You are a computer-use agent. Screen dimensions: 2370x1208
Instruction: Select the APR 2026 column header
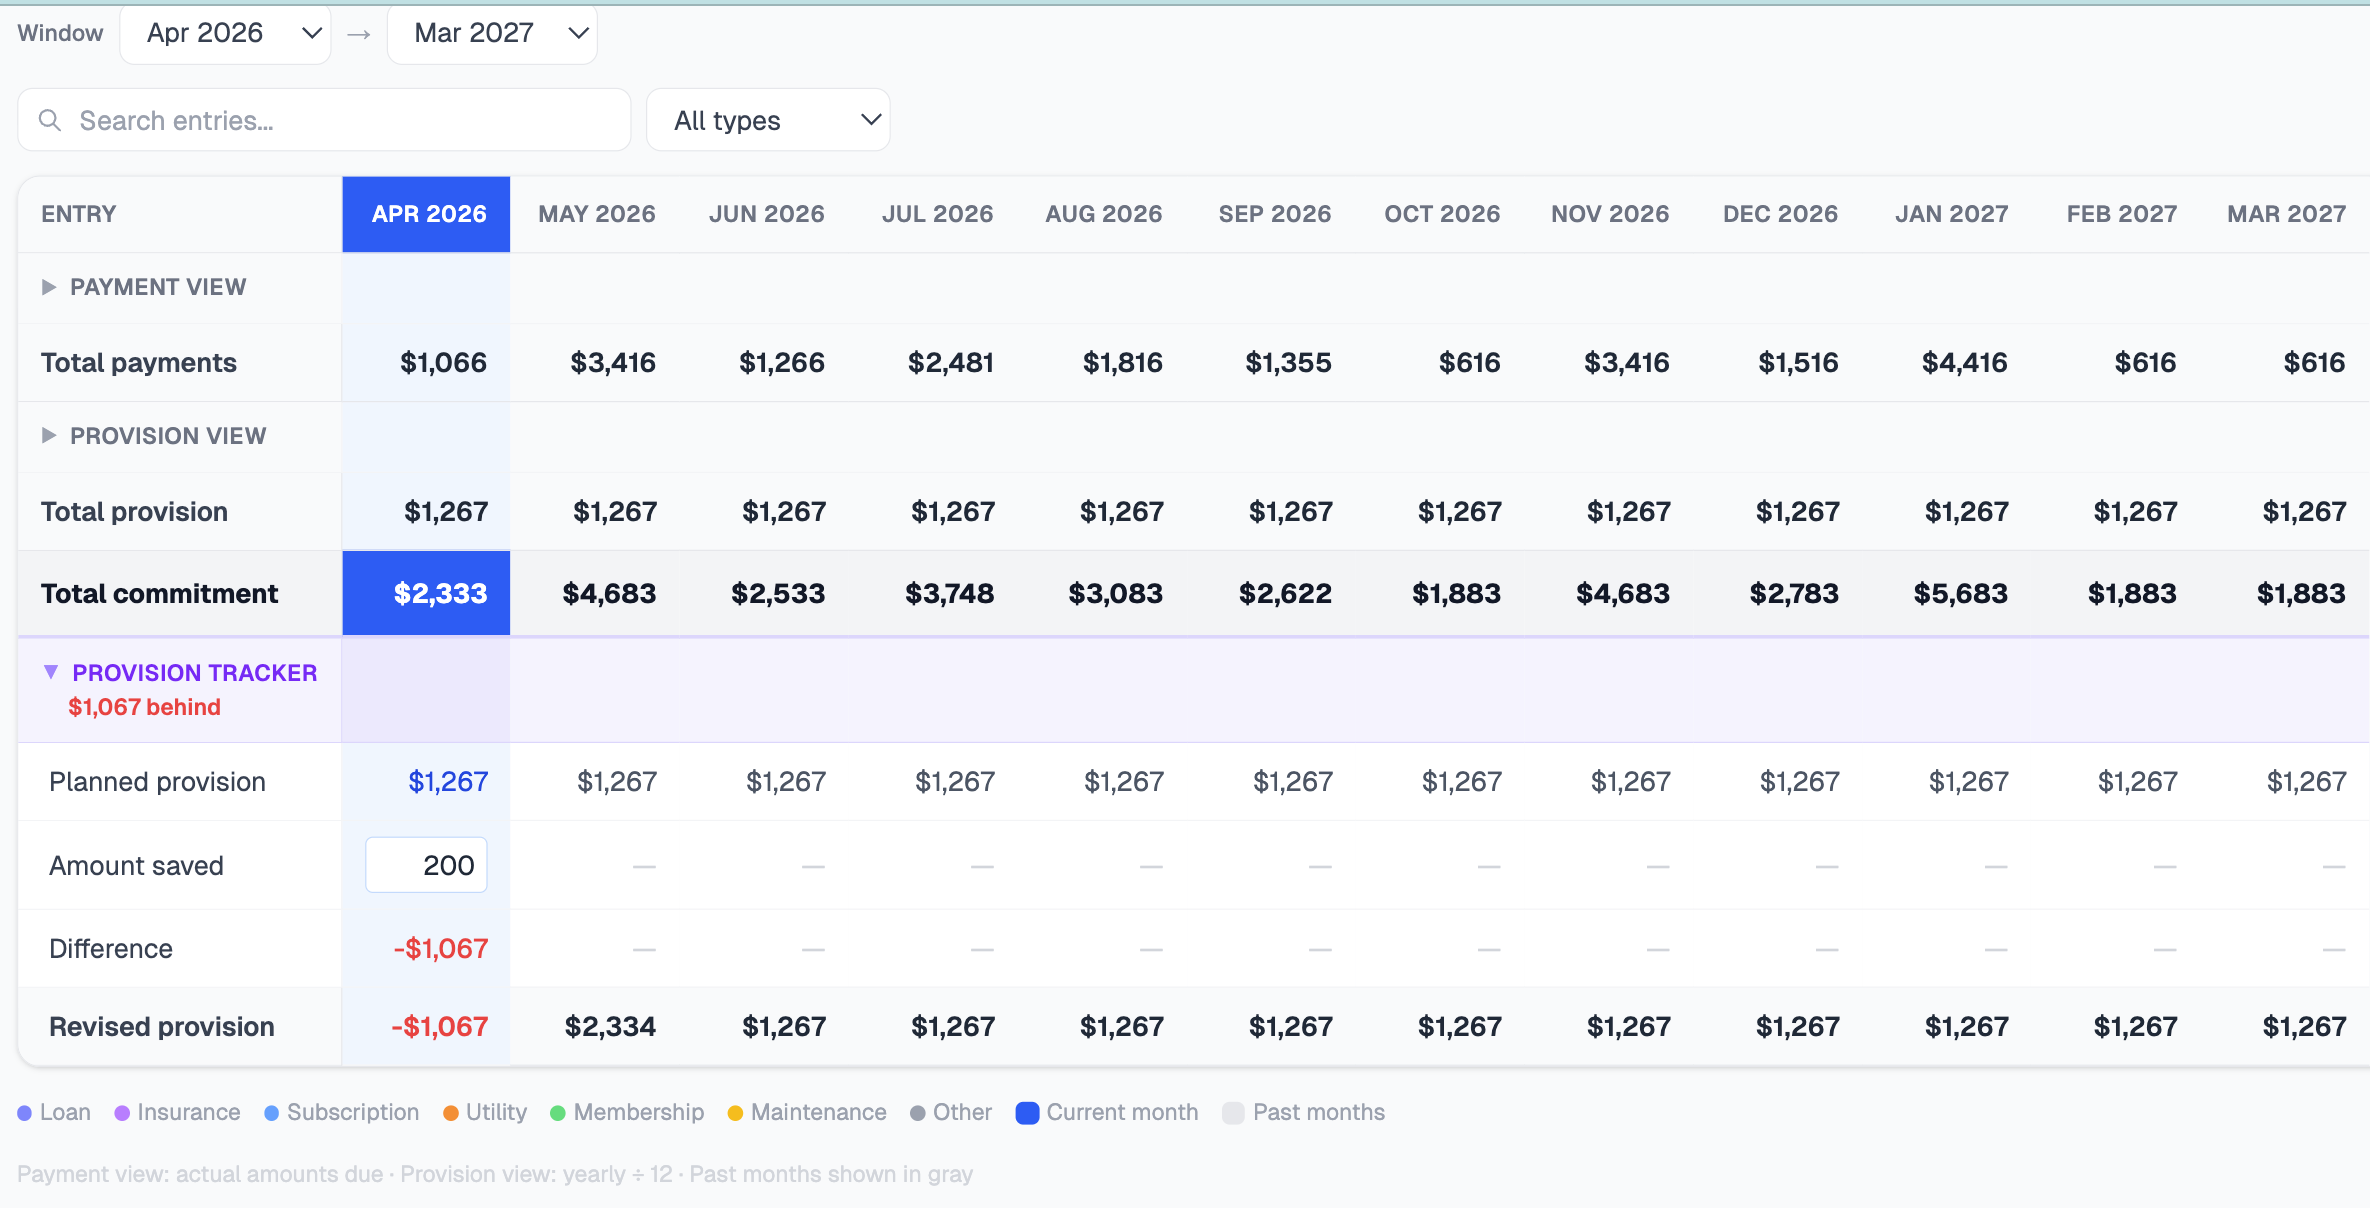[427, 213]
